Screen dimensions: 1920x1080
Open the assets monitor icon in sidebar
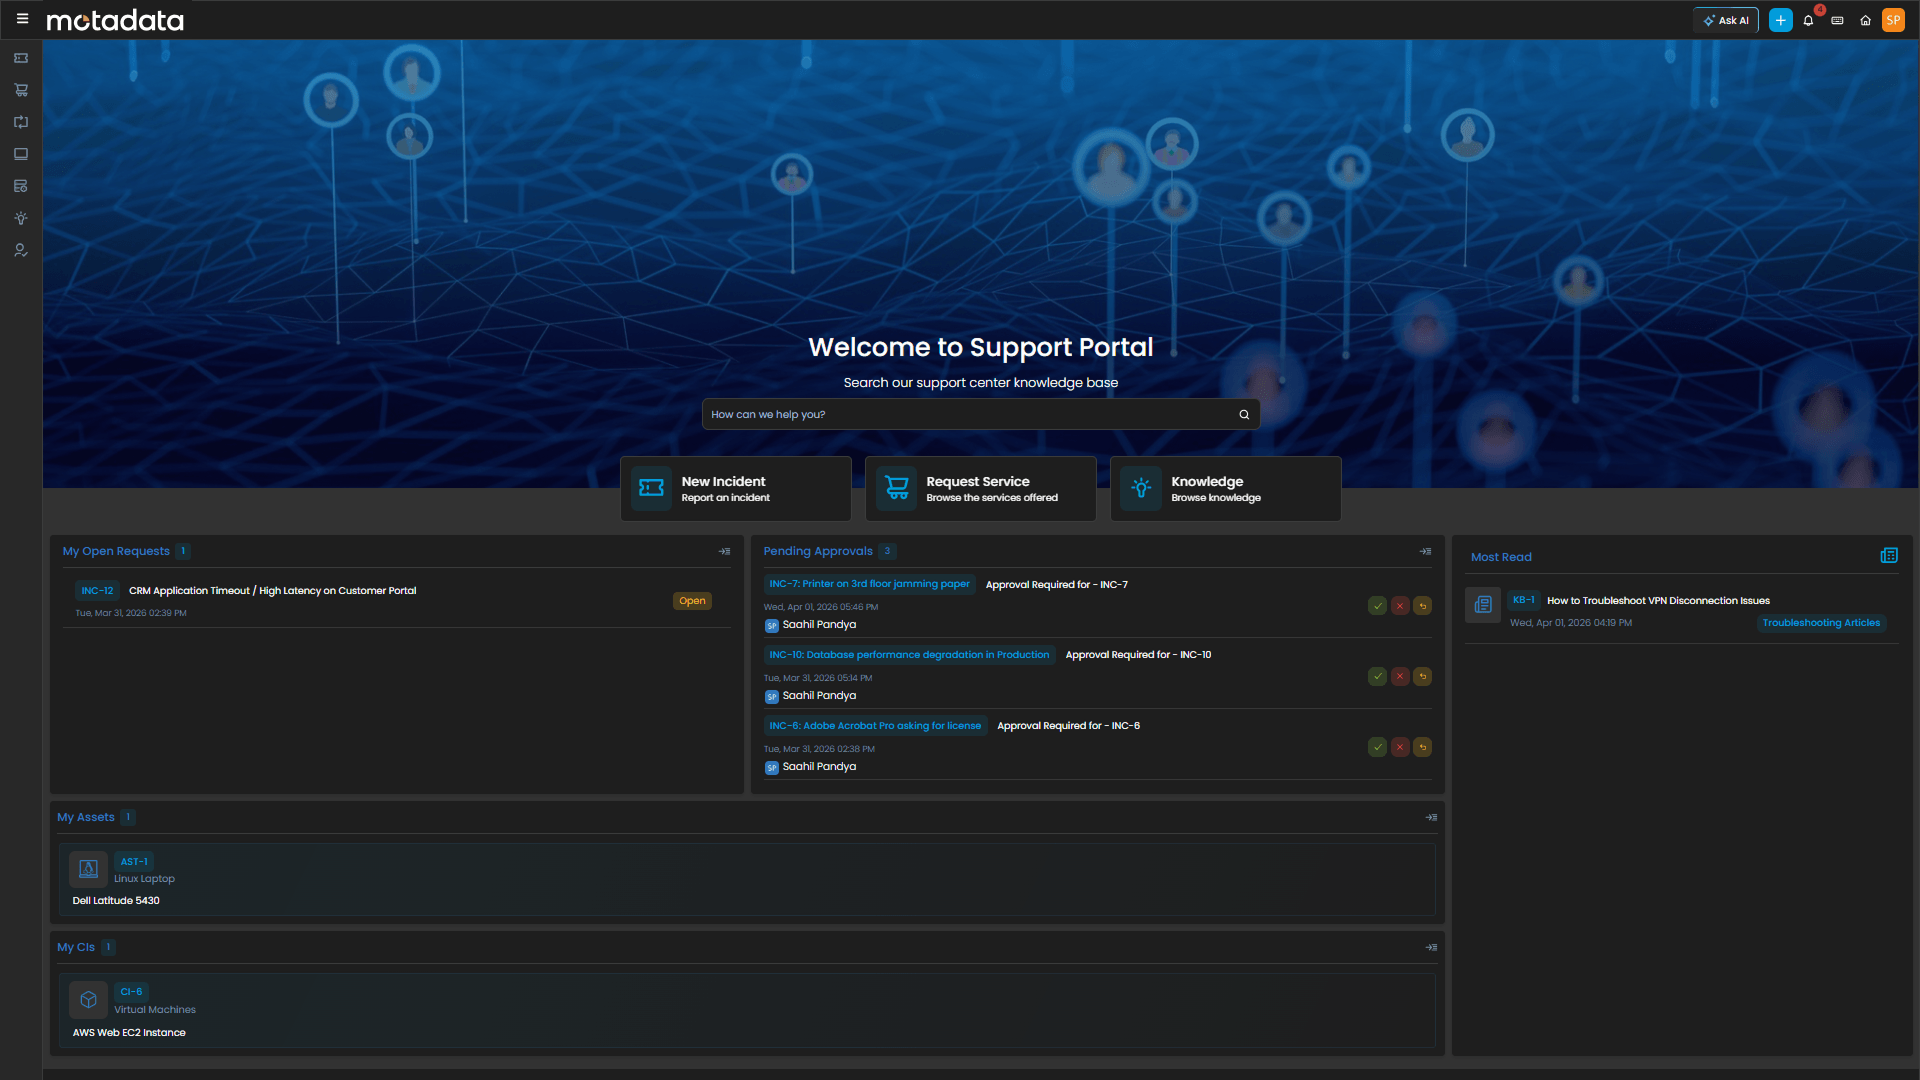pos(20,154)
